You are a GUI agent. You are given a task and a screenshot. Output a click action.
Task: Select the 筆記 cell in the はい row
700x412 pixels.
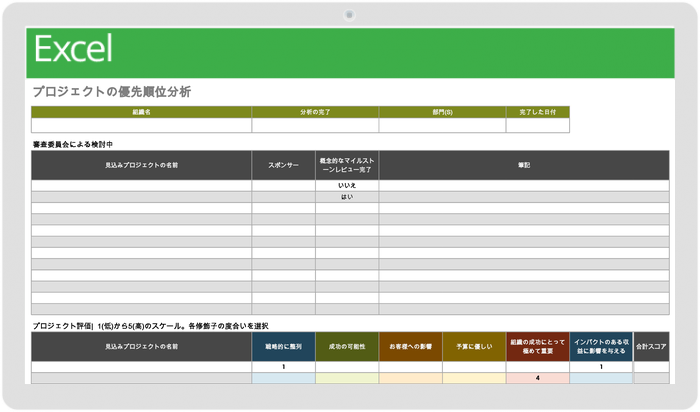[524, 197]
